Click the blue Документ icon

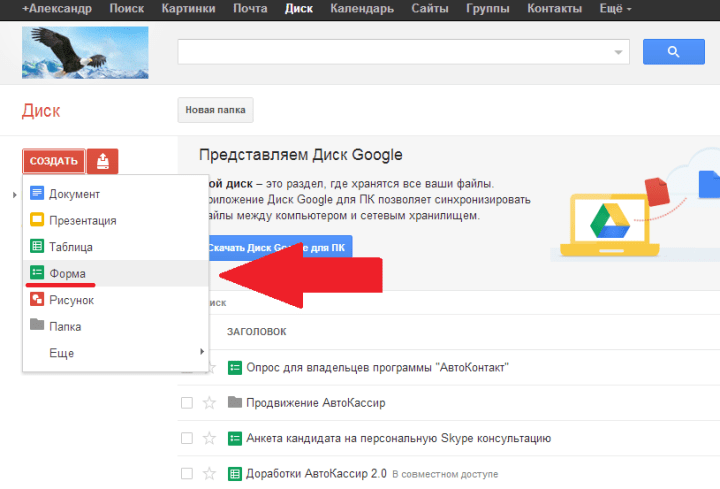tap(37, 193)
